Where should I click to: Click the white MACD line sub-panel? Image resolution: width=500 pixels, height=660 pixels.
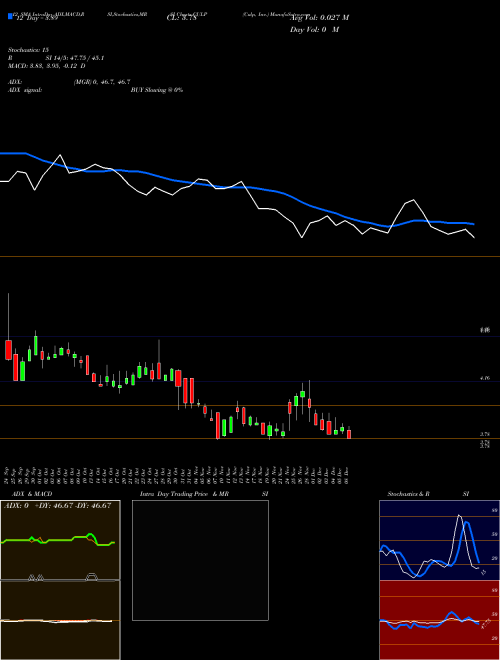(x=60, y=620)
